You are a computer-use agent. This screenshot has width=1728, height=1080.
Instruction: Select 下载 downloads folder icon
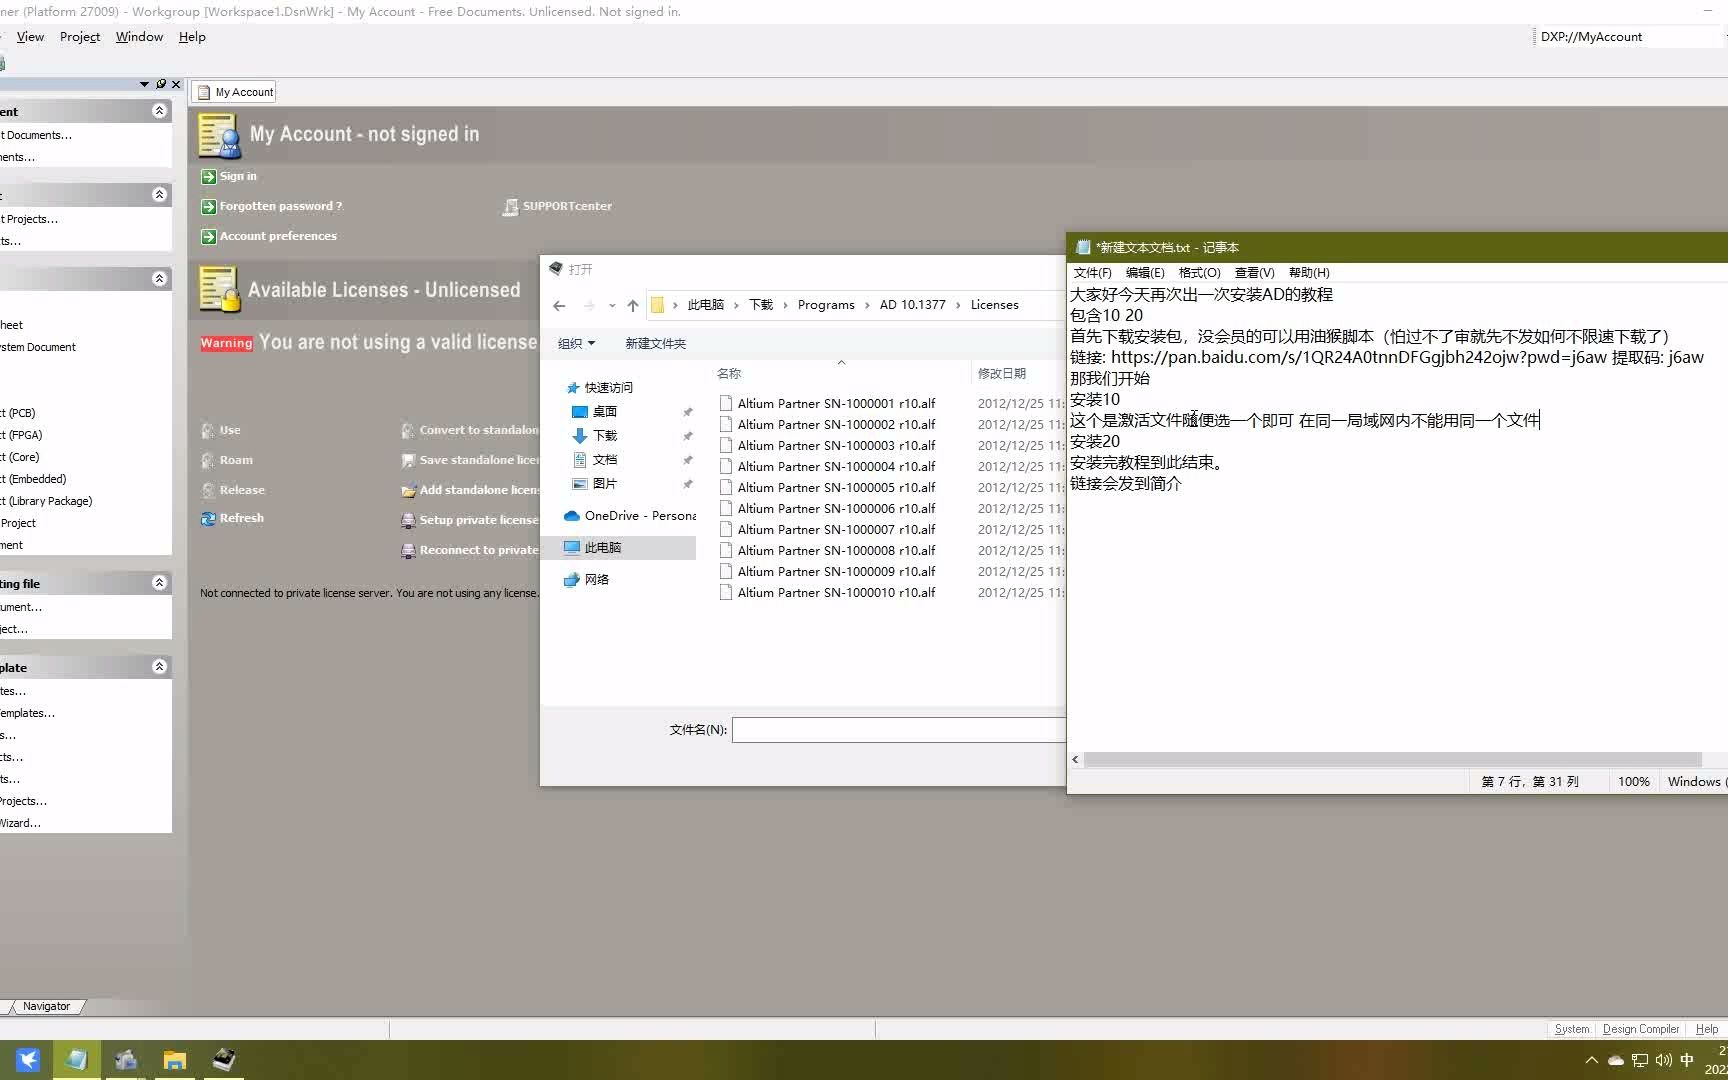[x=579, y=436]
